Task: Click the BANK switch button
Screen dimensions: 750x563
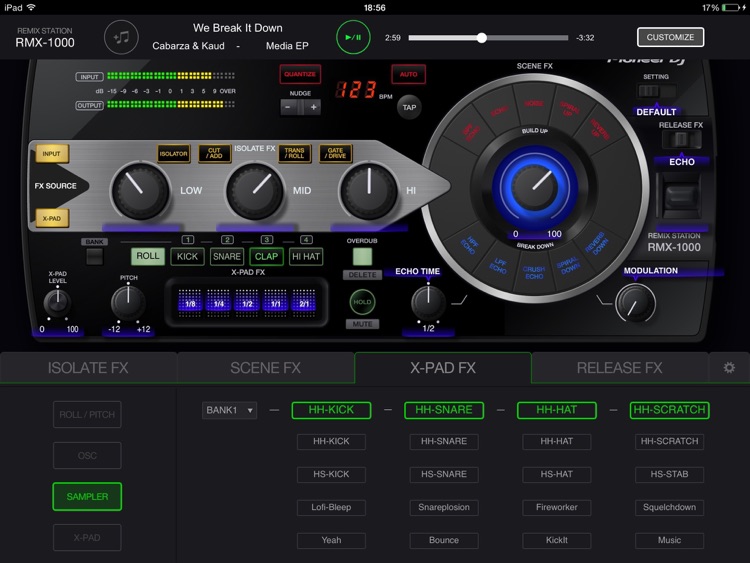Action: coord(94,256)
